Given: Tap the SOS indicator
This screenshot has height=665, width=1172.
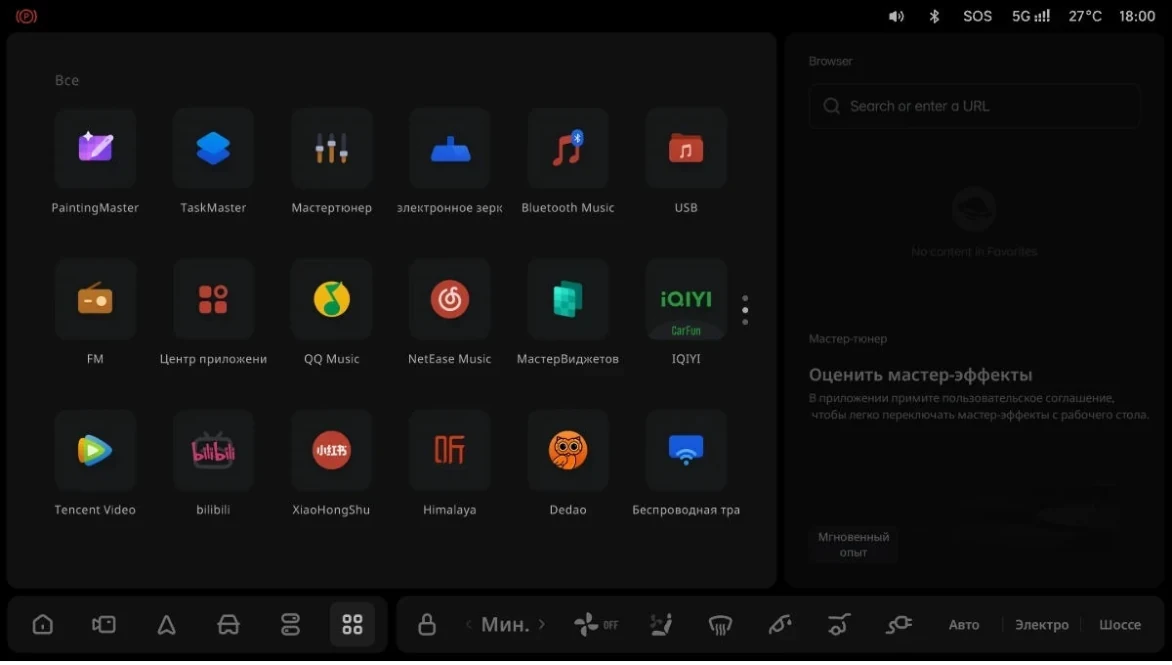Looking at the screenshot, I should (977, 16).
